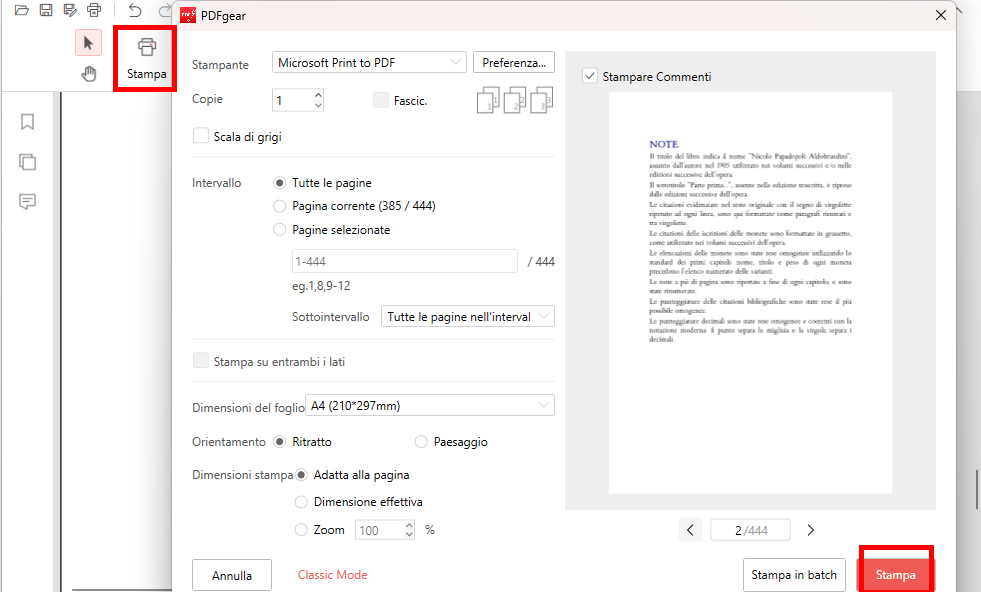Open the bookmarks panel in the left sidebar
Viewport: 981px width, 592px height.
pyautogui.click(x=27, y=121)
